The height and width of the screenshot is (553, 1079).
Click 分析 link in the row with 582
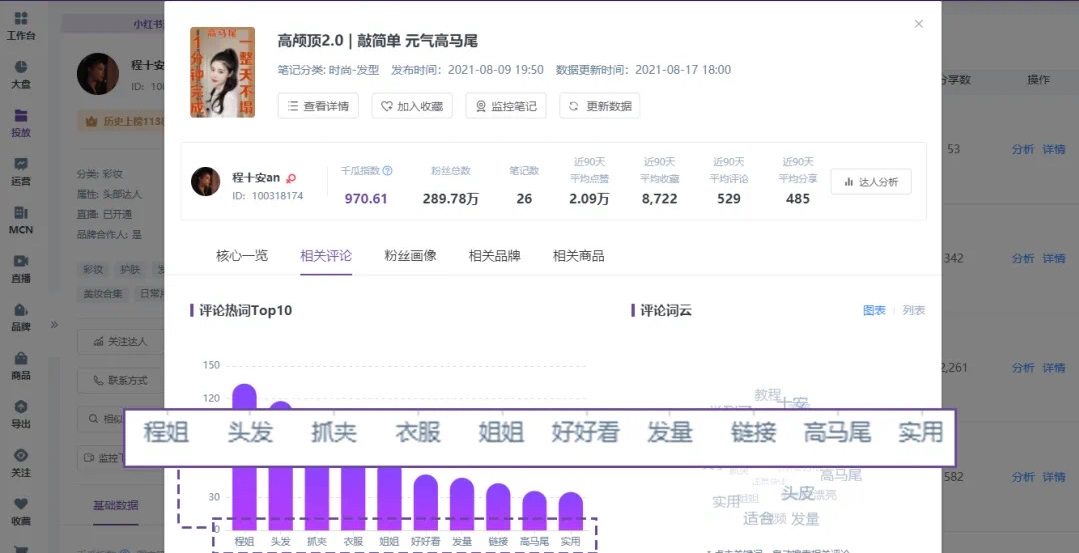(x=1023, y=477)
